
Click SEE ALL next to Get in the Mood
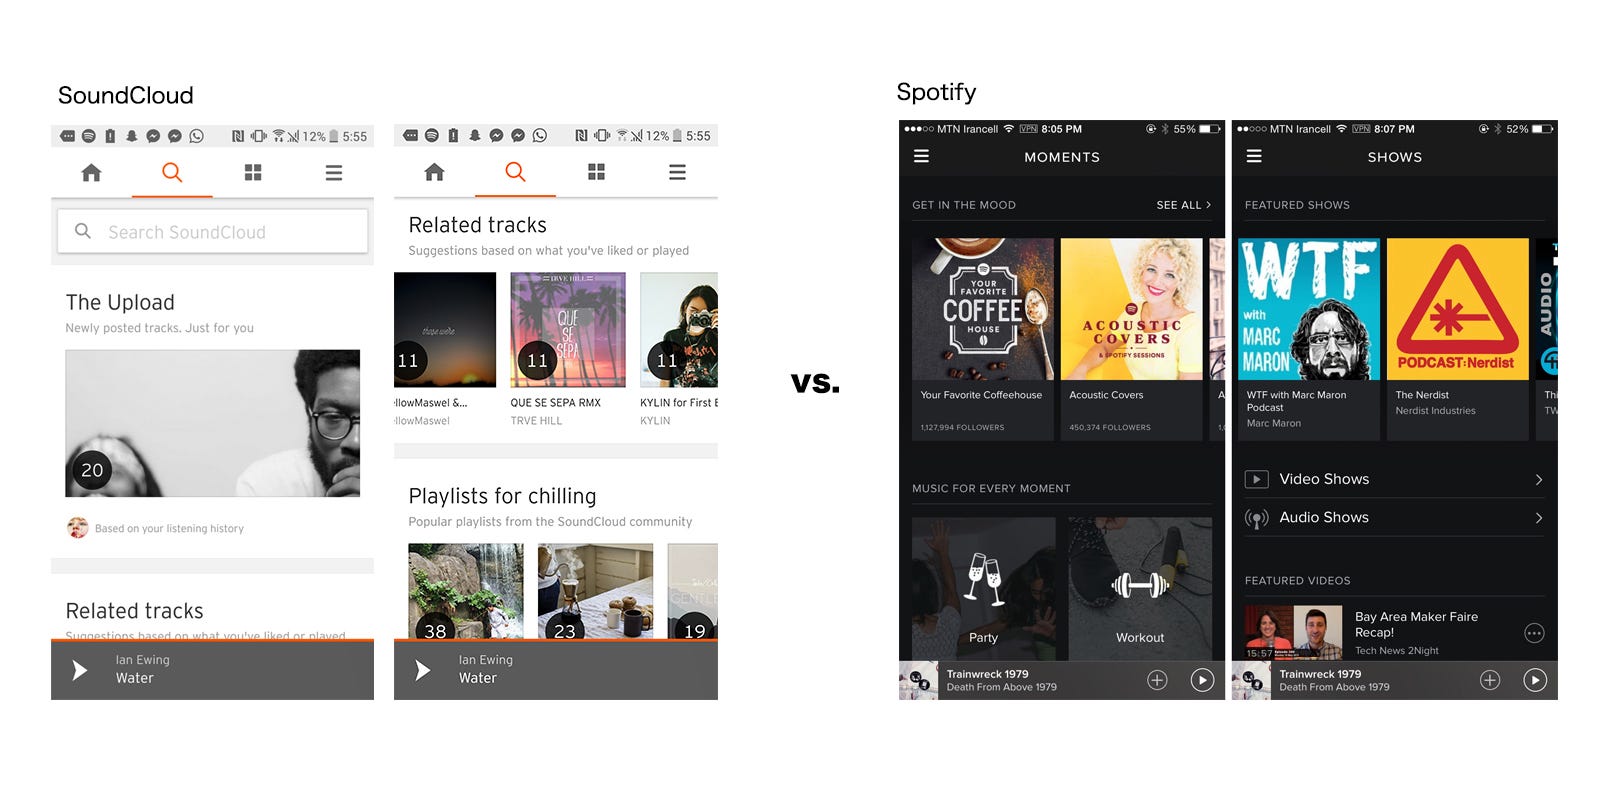point(1183,205)
